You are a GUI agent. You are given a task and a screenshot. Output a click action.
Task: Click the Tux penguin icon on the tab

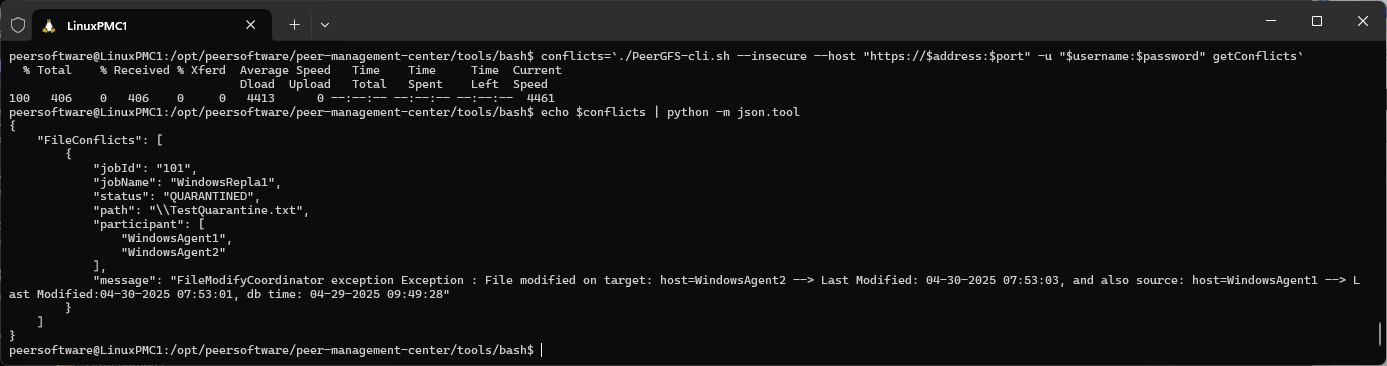pyautogui.click(x=49, y=25)
